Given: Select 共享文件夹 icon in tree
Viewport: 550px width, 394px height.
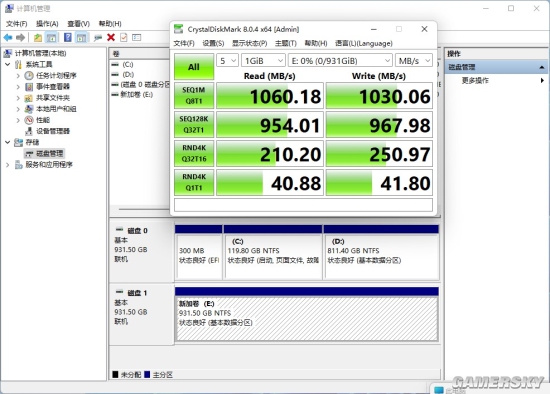Looking at the screenshot, I should tap(29, 98).
